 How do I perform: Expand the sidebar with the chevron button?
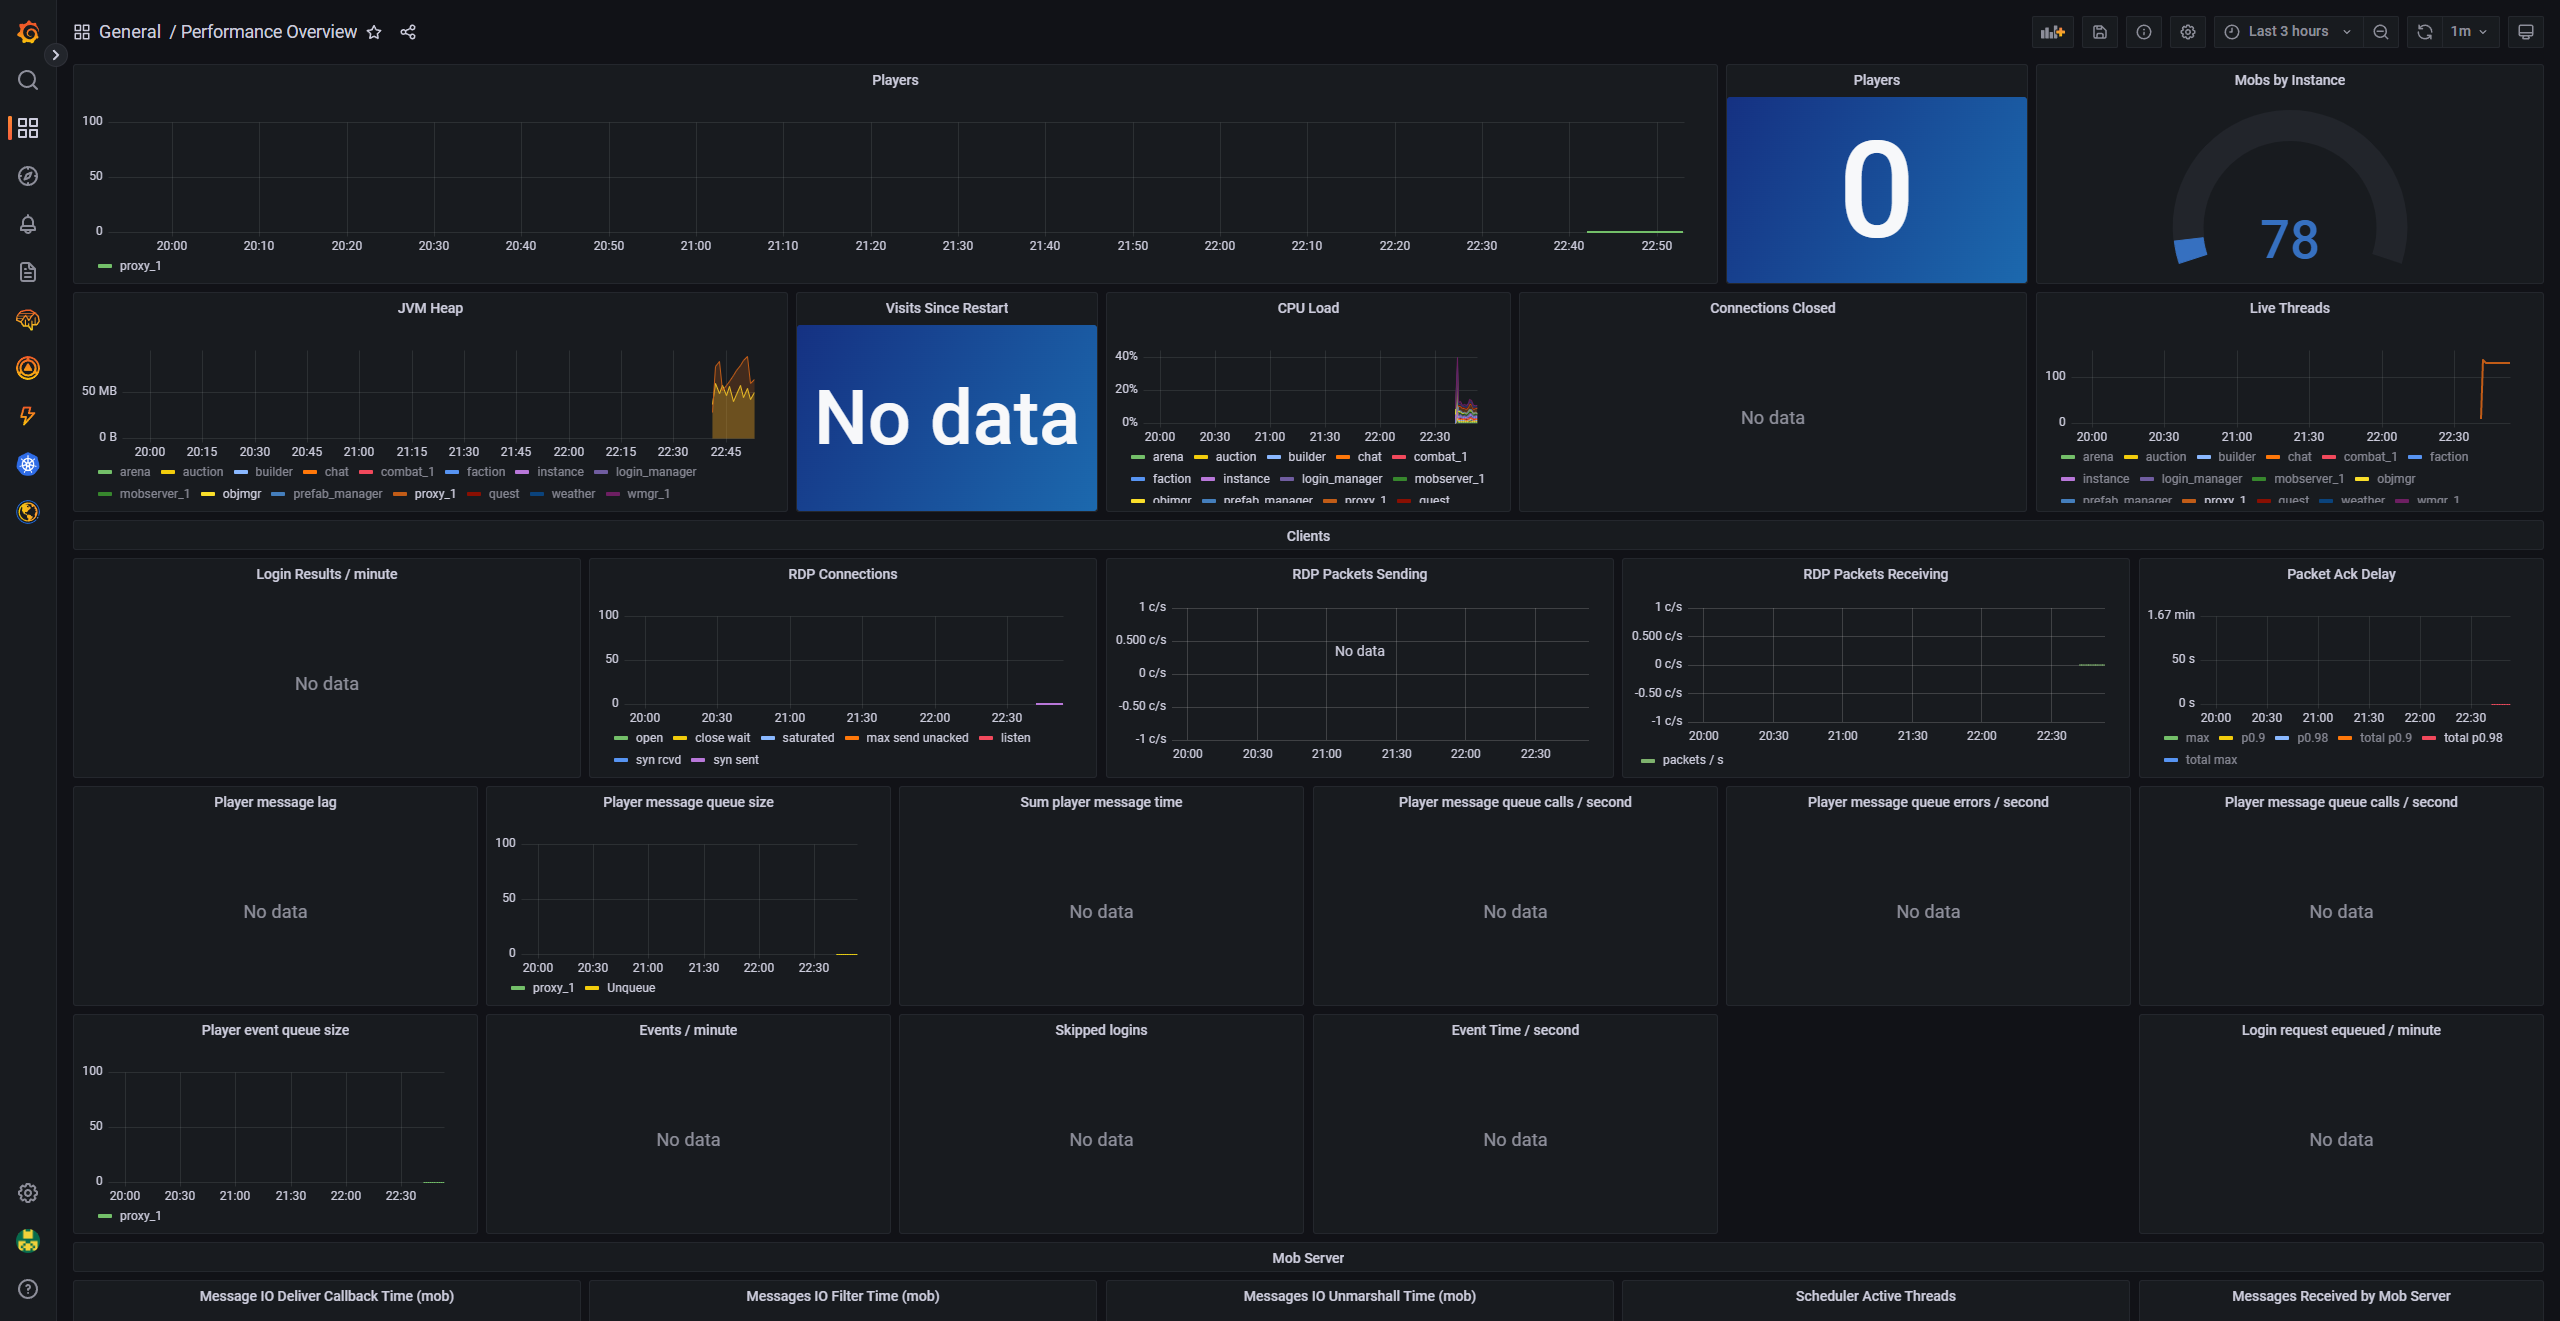pos(56,55)
